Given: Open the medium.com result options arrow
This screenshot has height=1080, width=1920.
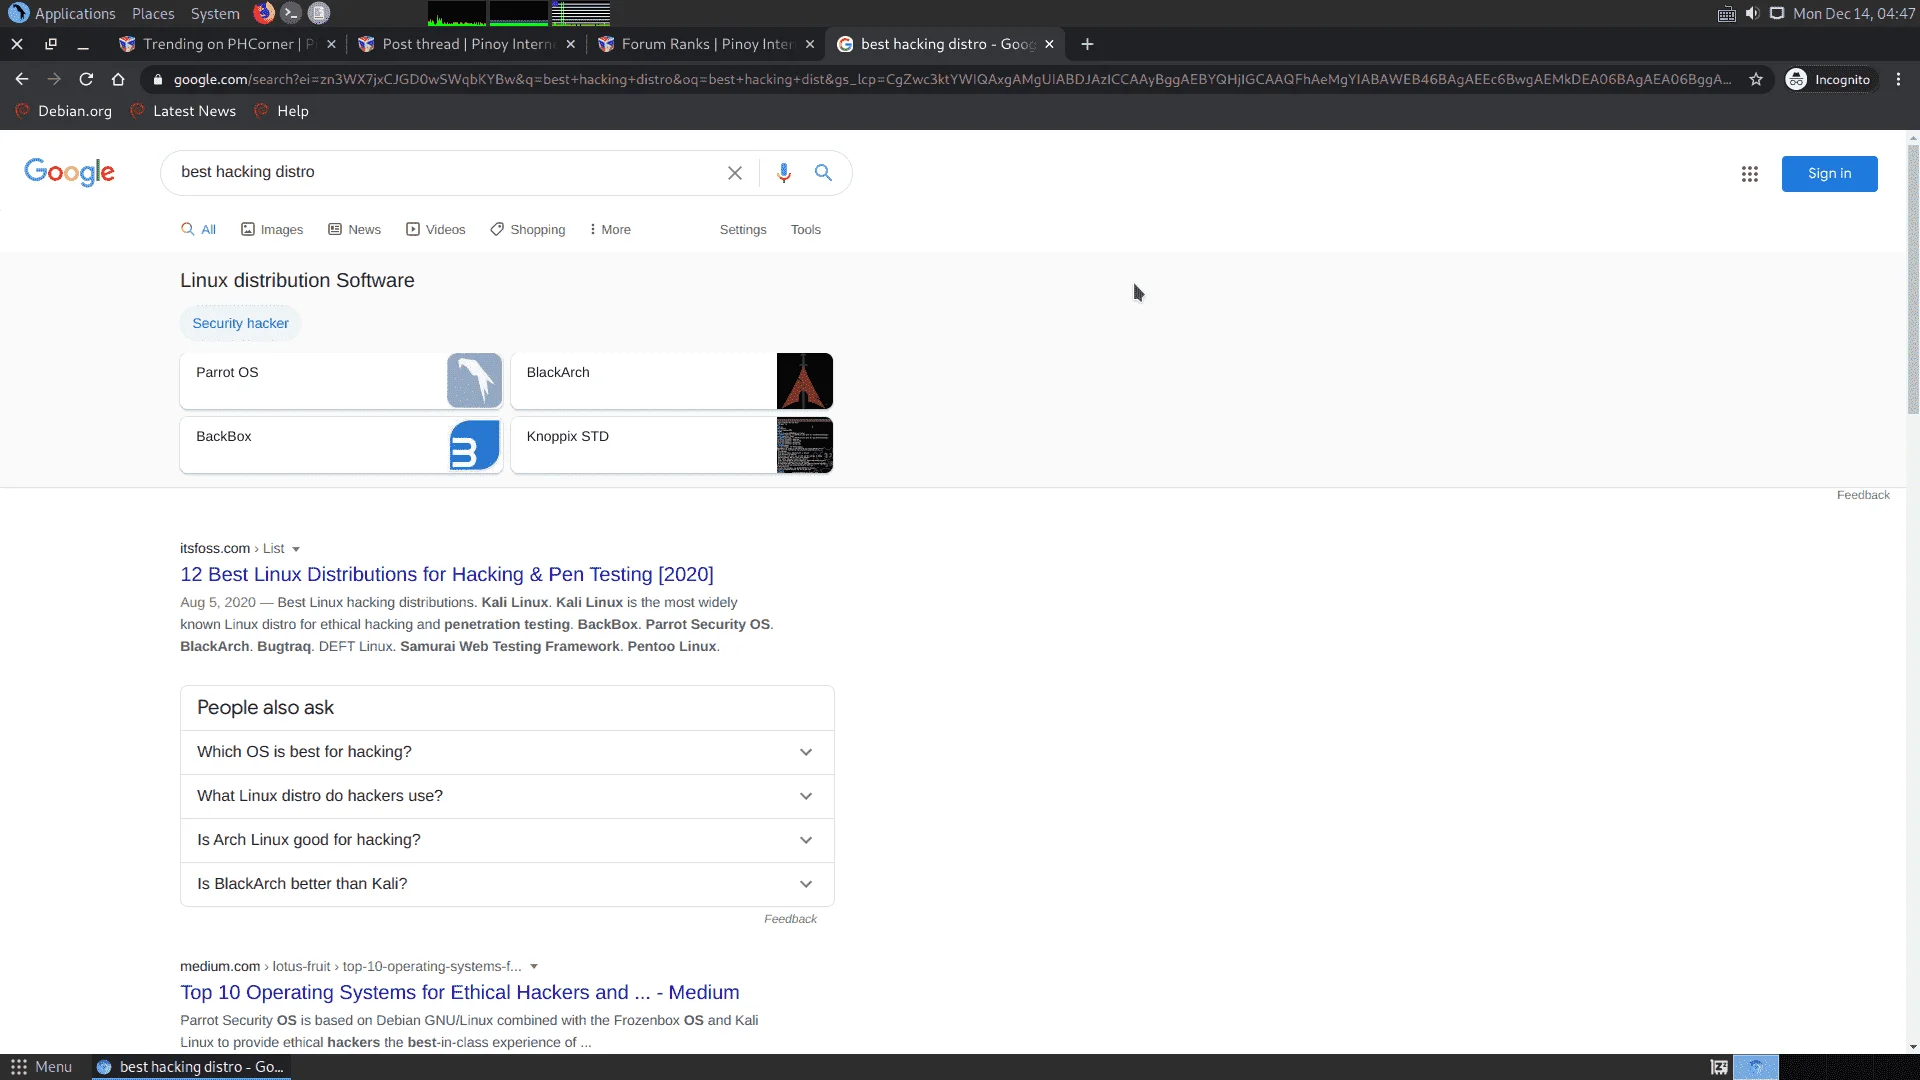Looking at the screenshot, I should click(x=534, y=967).
